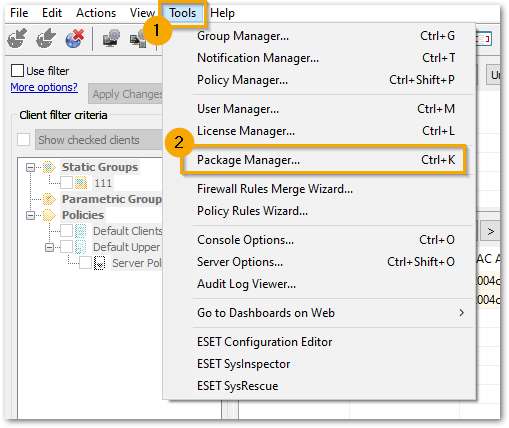Select the Server Policy tree item

[137, 263]
